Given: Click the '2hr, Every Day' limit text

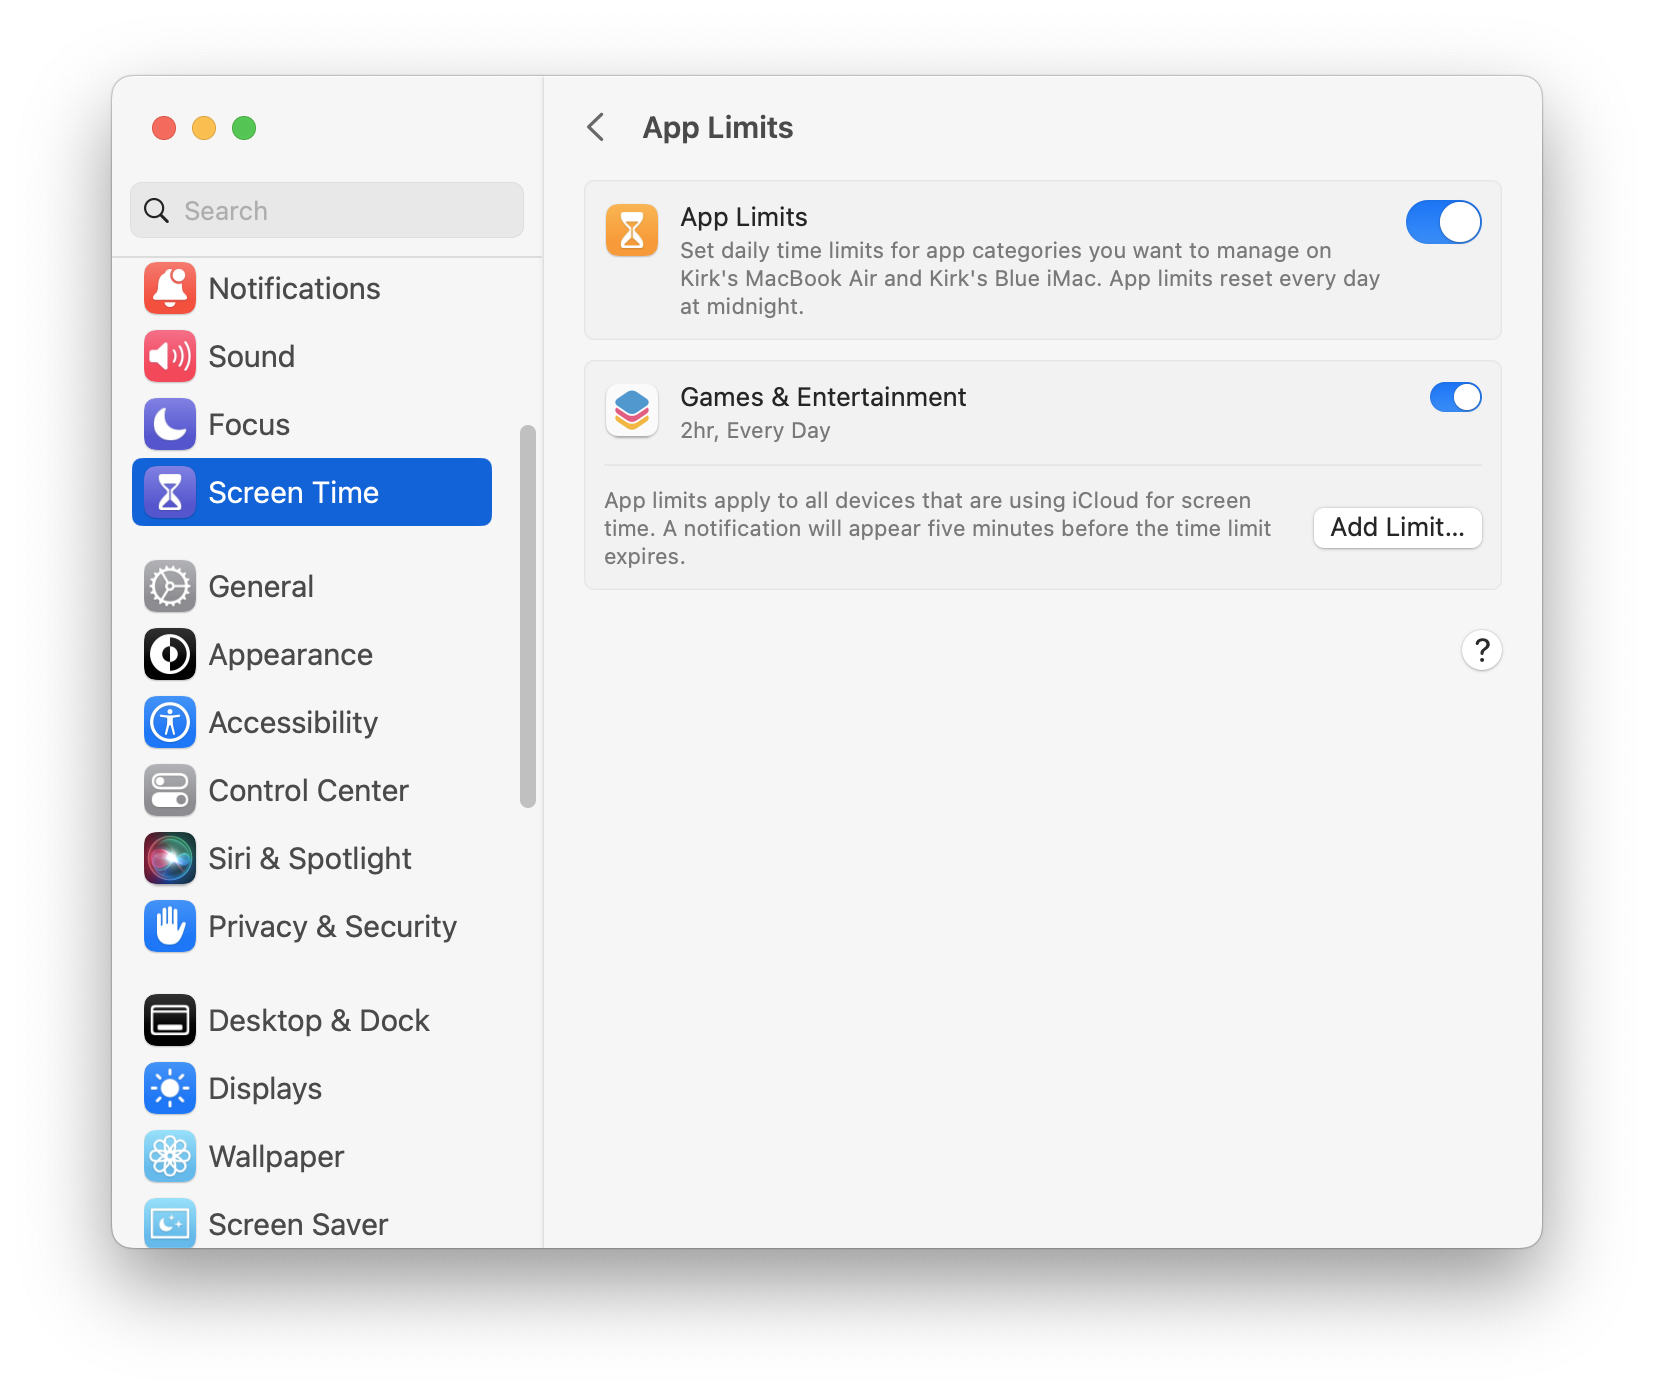Looking at the screenshot, I should point(755,431).
